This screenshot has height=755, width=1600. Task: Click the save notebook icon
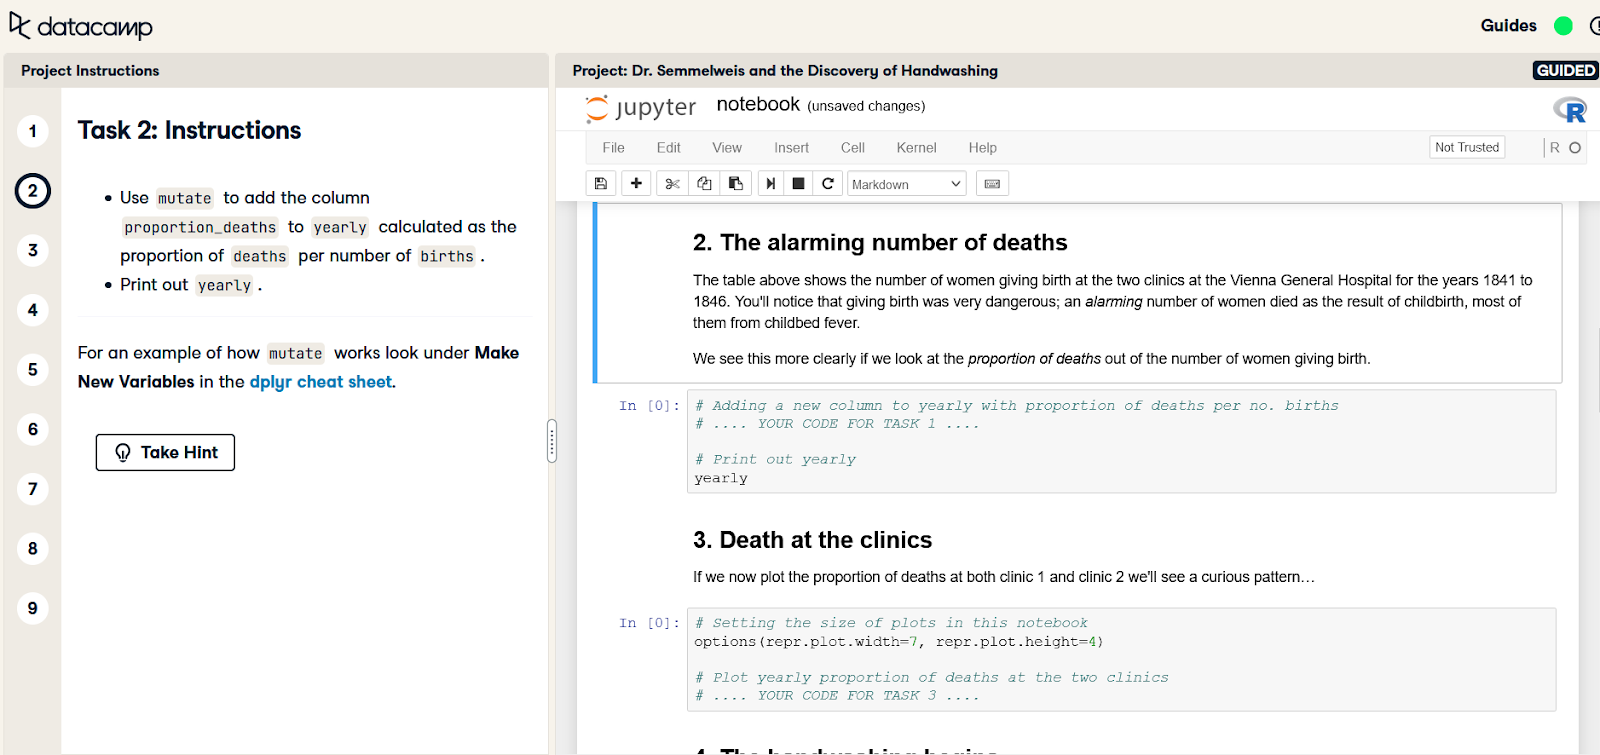601,184
